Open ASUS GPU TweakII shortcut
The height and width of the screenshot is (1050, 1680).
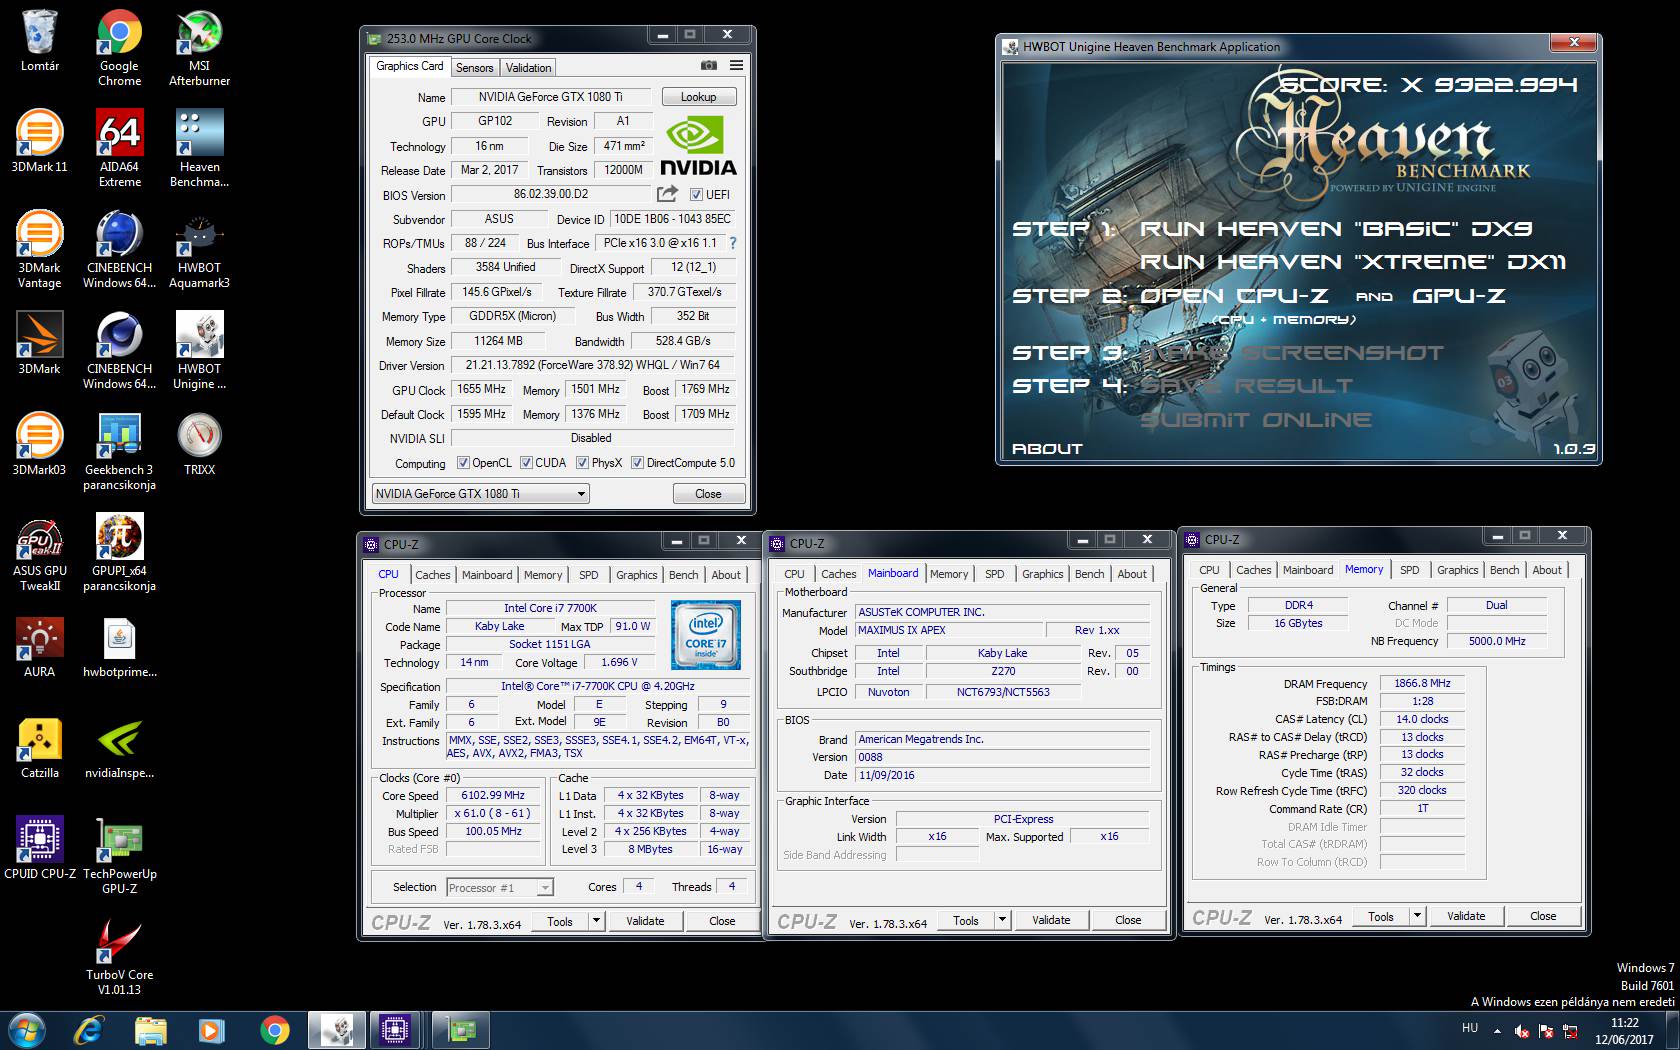tap(39, 554)
